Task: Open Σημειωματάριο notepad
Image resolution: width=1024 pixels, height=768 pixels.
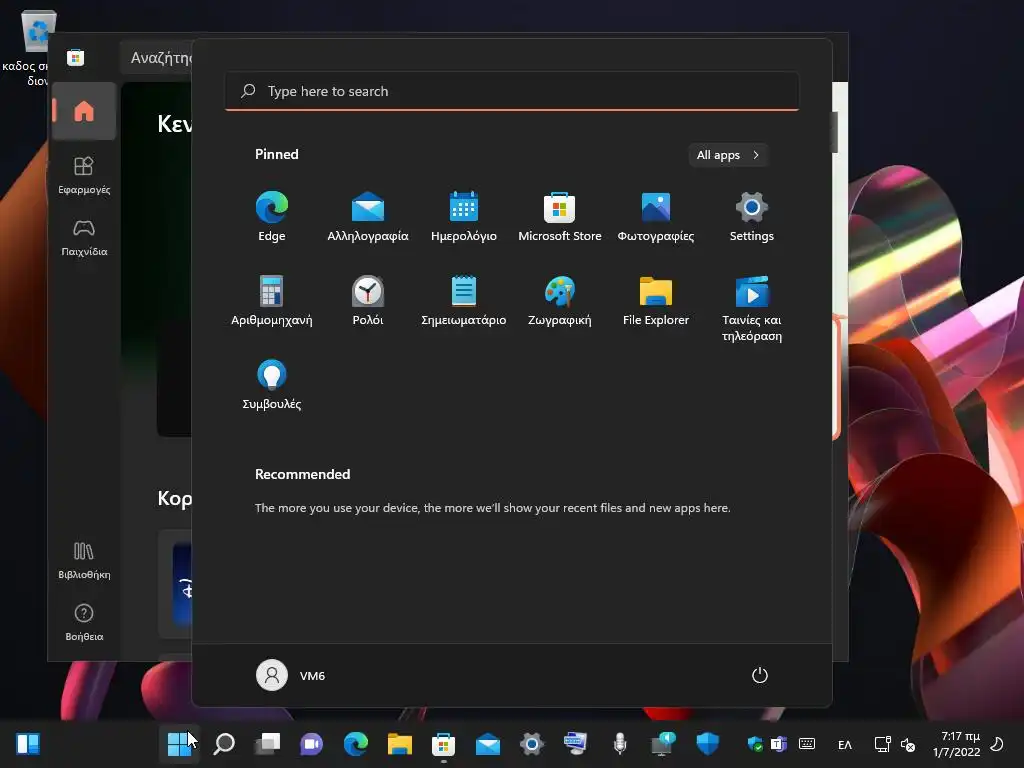Action: pos(464,300)
